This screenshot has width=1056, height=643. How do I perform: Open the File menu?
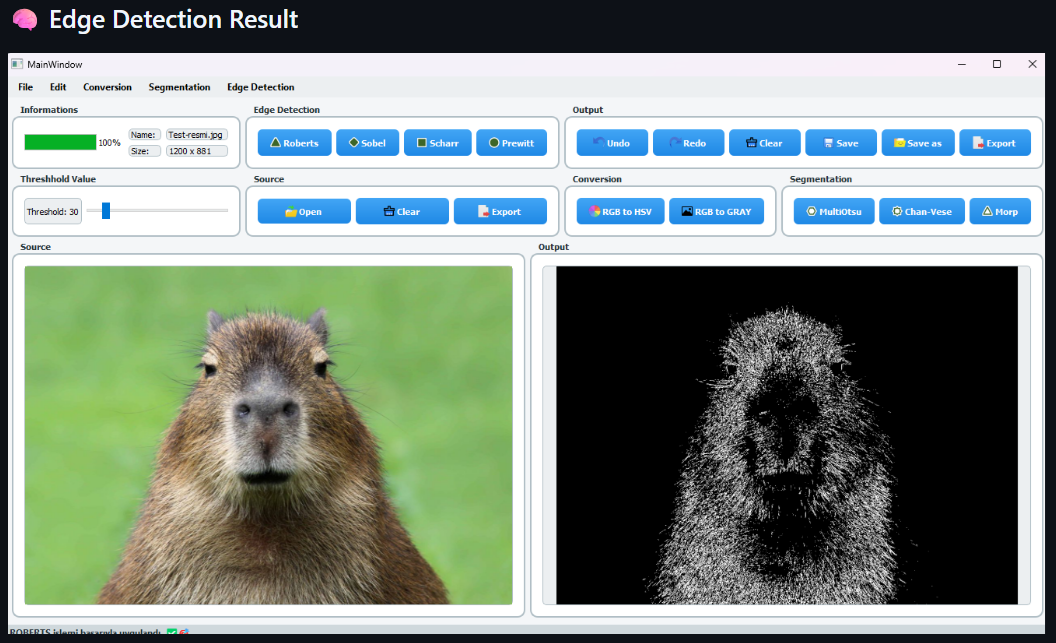(25, 87)
